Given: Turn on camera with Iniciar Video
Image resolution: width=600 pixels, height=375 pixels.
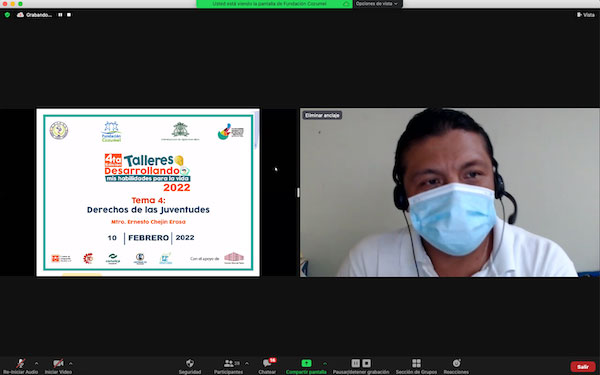Looking at the screenshot, I should 58,363.
